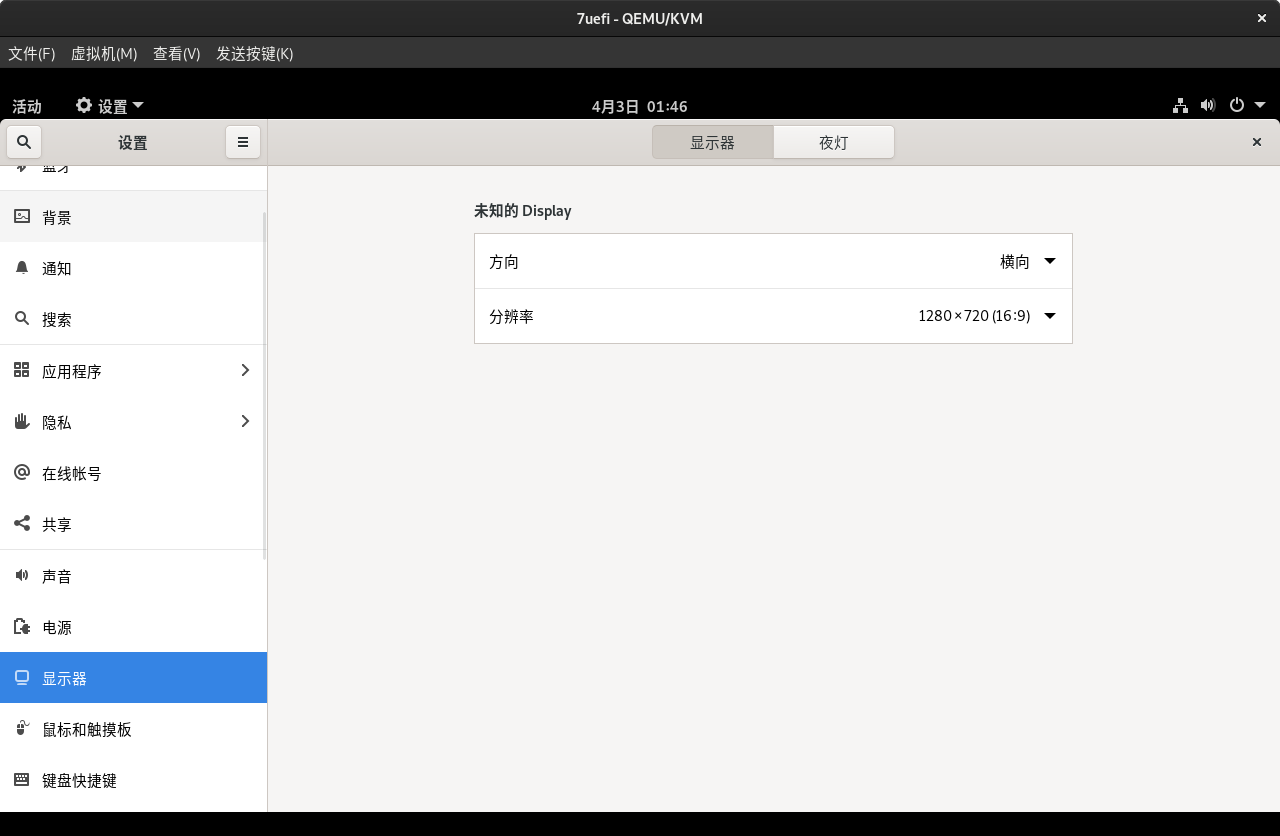Select 在线帐号 in the sidebar
Image resolution: width=1280 pixels, height=836 pixels.
point(133,472)
